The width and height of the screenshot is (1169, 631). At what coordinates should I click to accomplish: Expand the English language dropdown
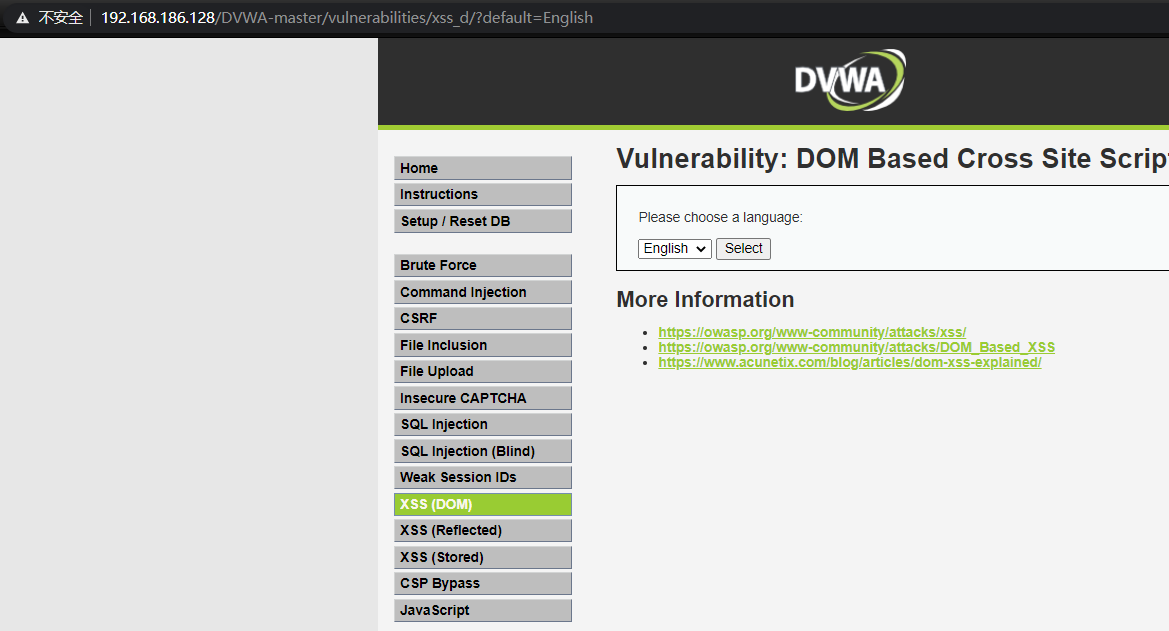click(675, 248)
